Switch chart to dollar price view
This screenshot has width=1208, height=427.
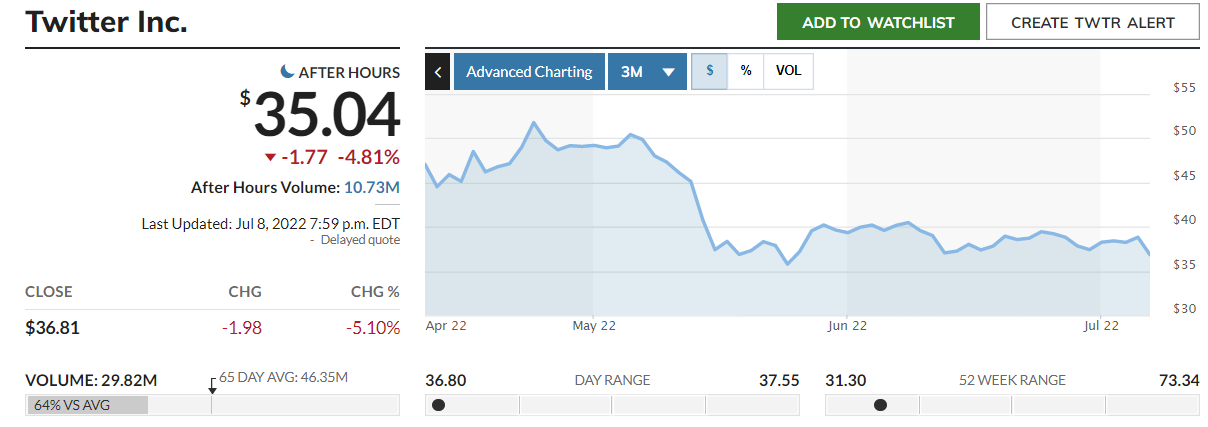coord(710,71)
